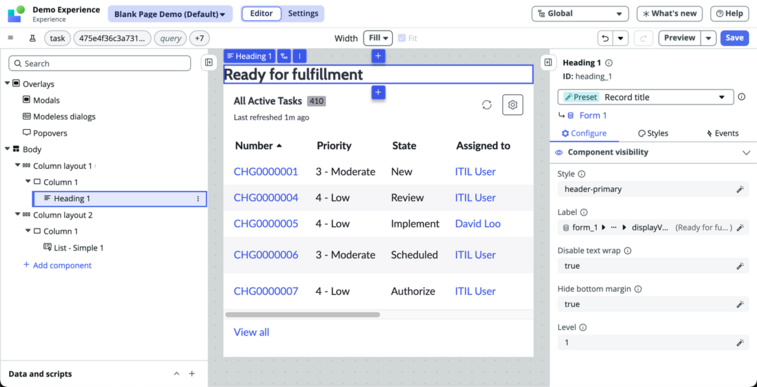The image size is (757, 387).
Task: Collapse the right config panel toggle icon
Action: click(548, 63)
